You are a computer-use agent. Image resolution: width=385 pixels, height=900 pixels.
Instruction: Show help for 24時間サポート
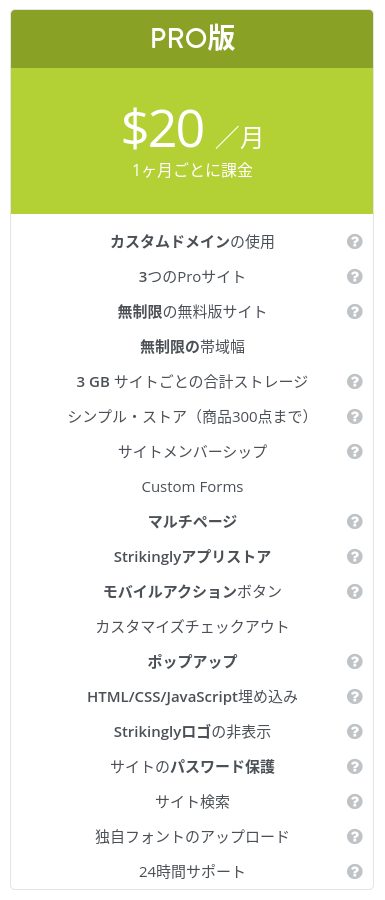[x=355, y=872]
